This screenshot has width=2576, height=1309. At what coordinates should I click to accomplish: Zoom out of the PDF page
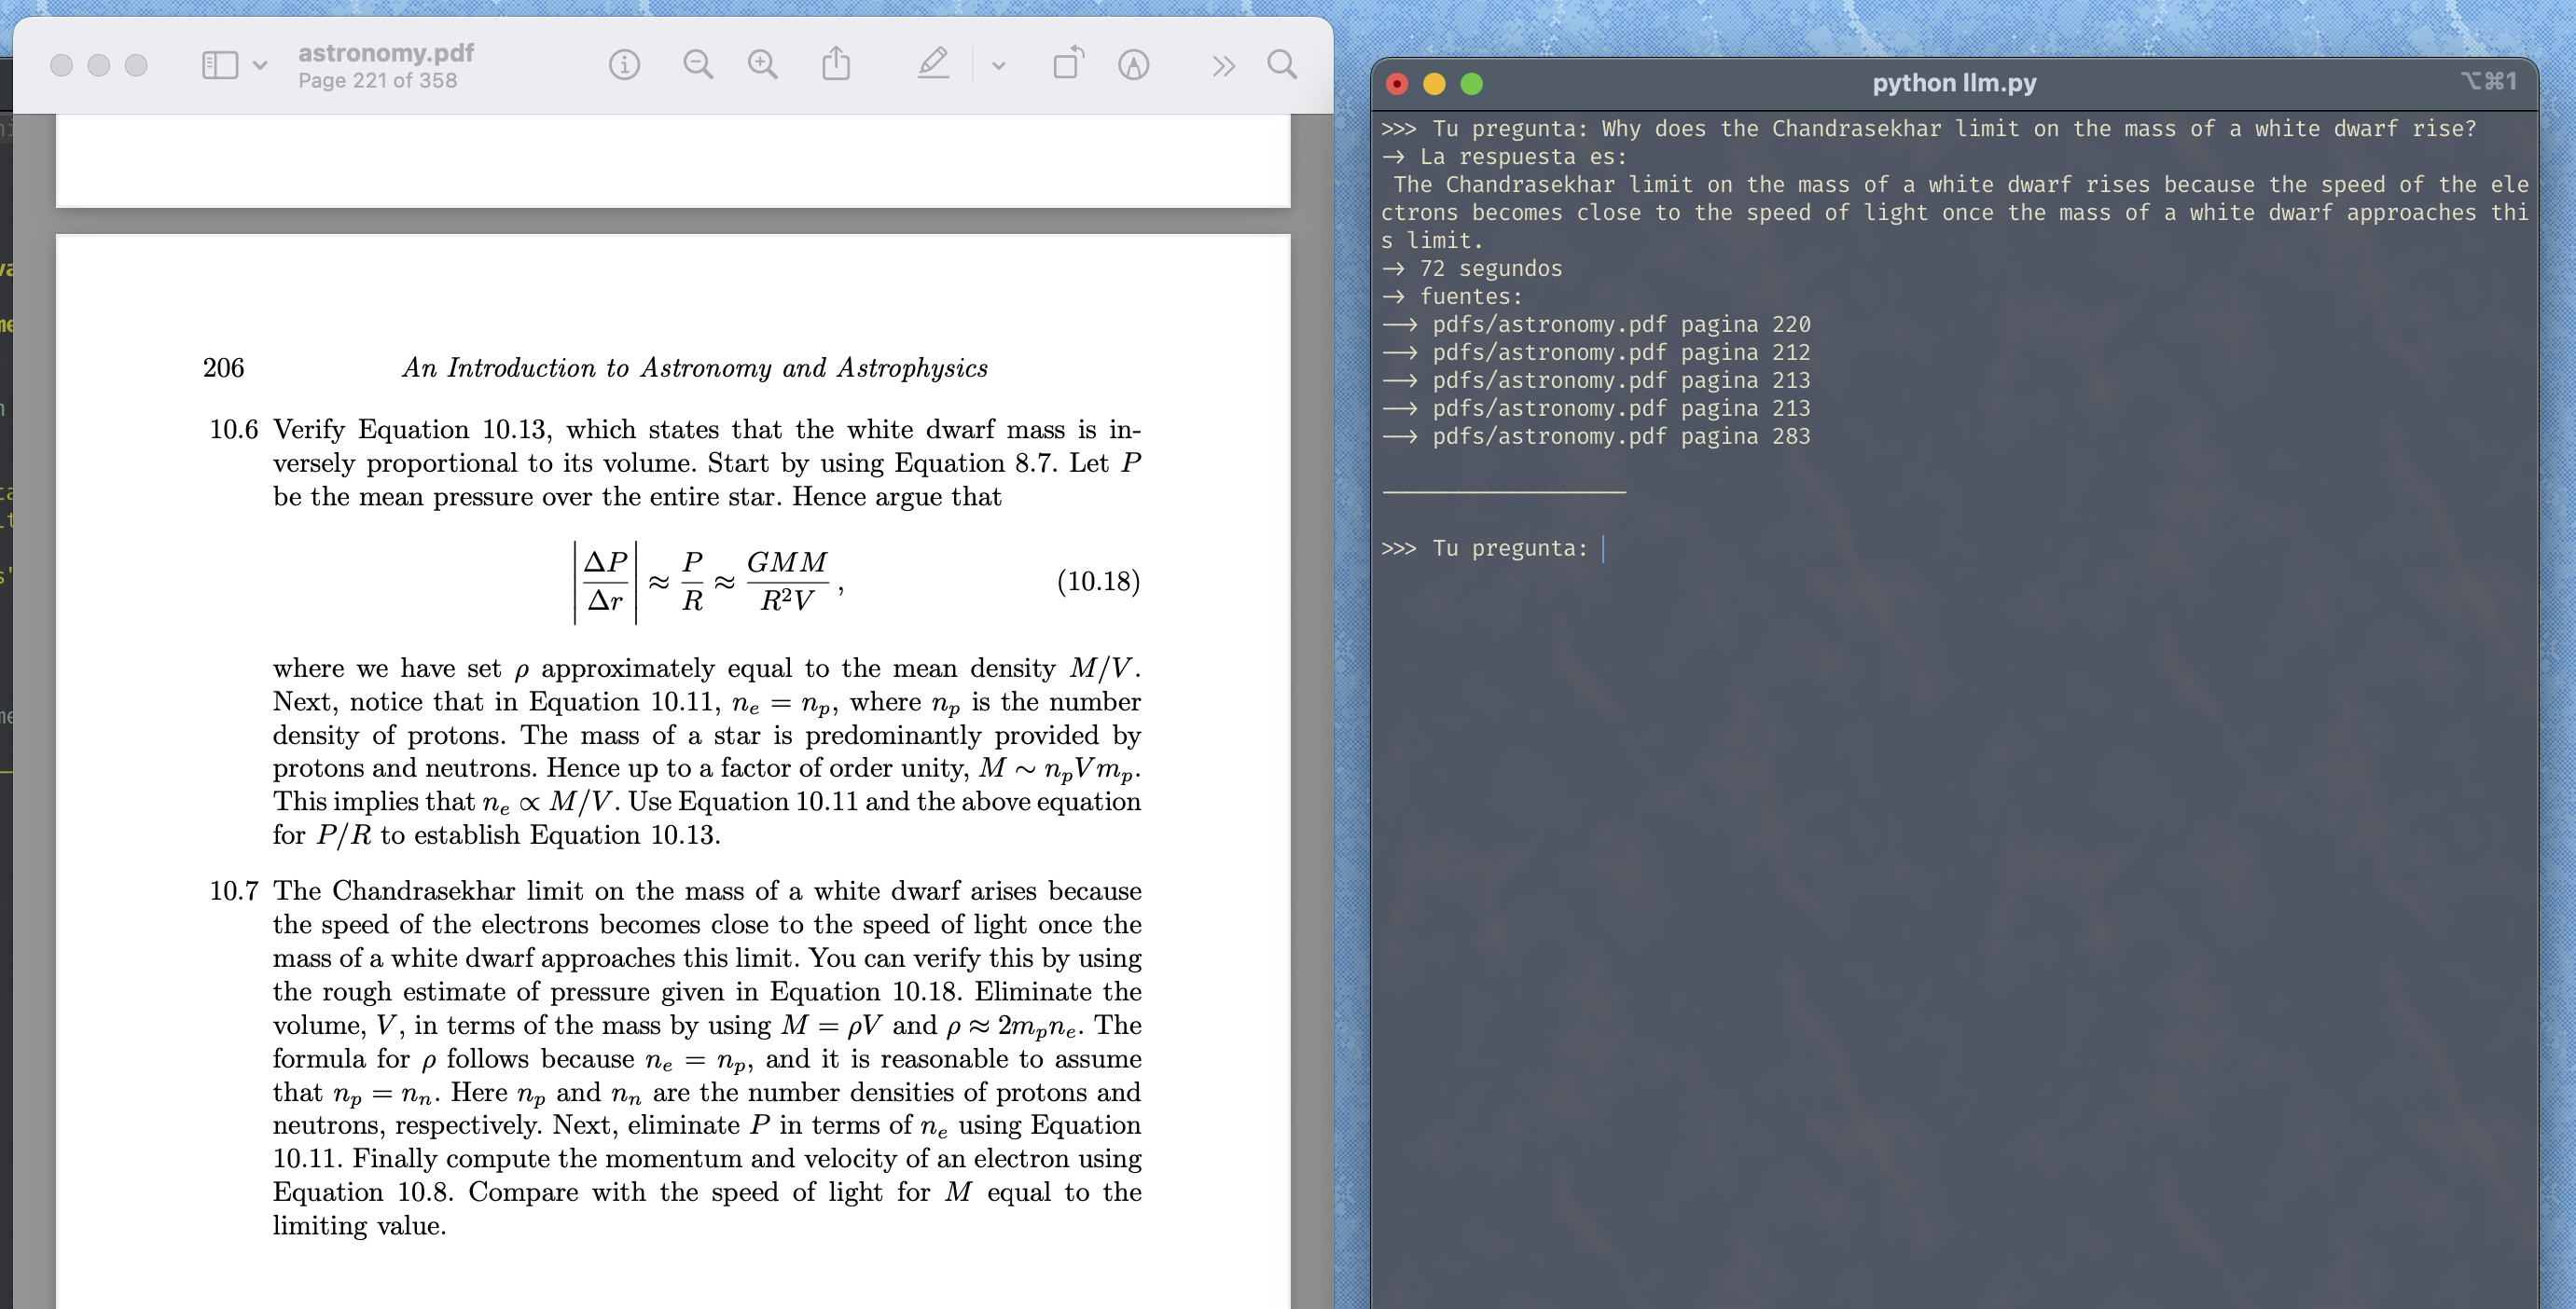pos(697,65)
